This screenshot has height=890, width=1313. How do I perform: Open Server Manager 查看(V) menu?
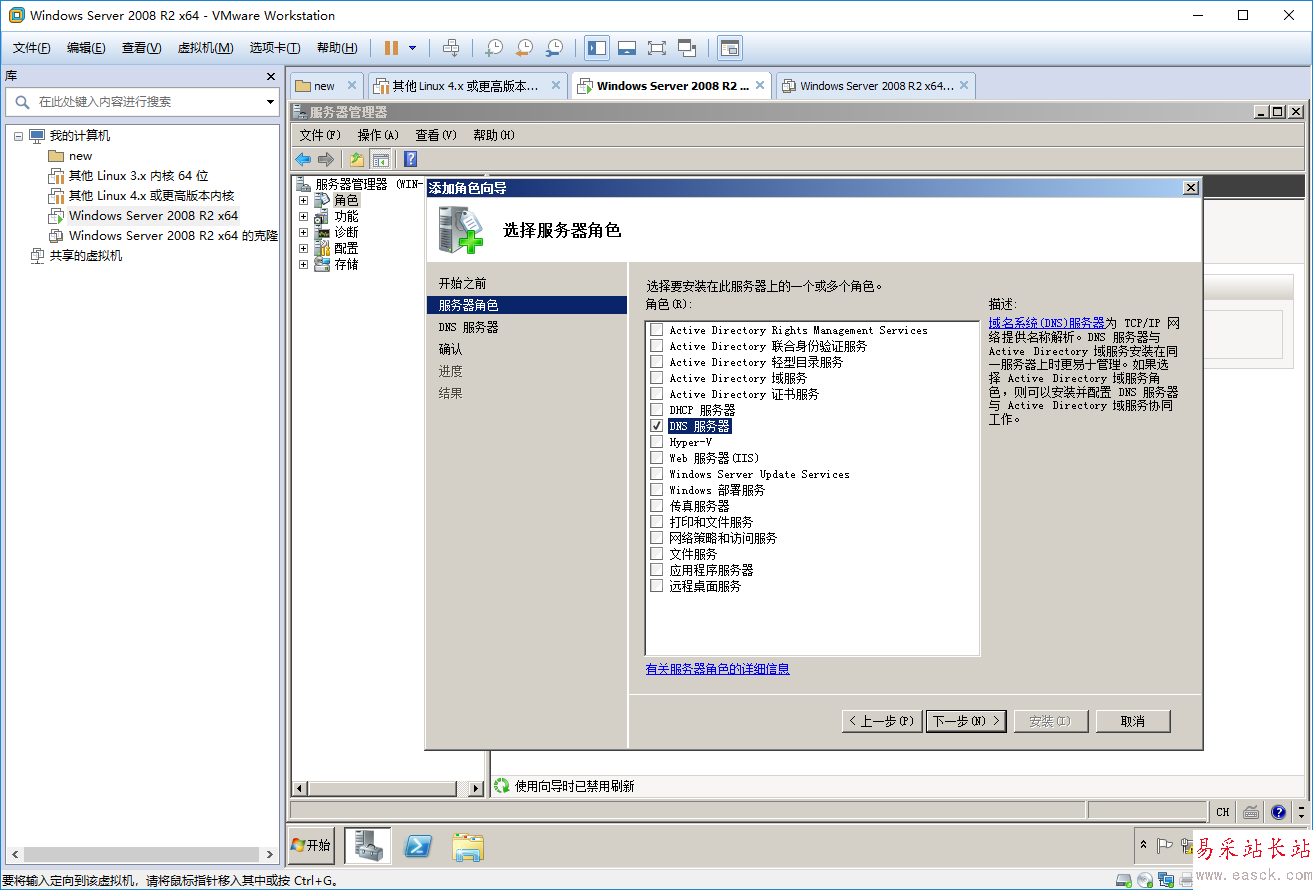tap(436, 135)
